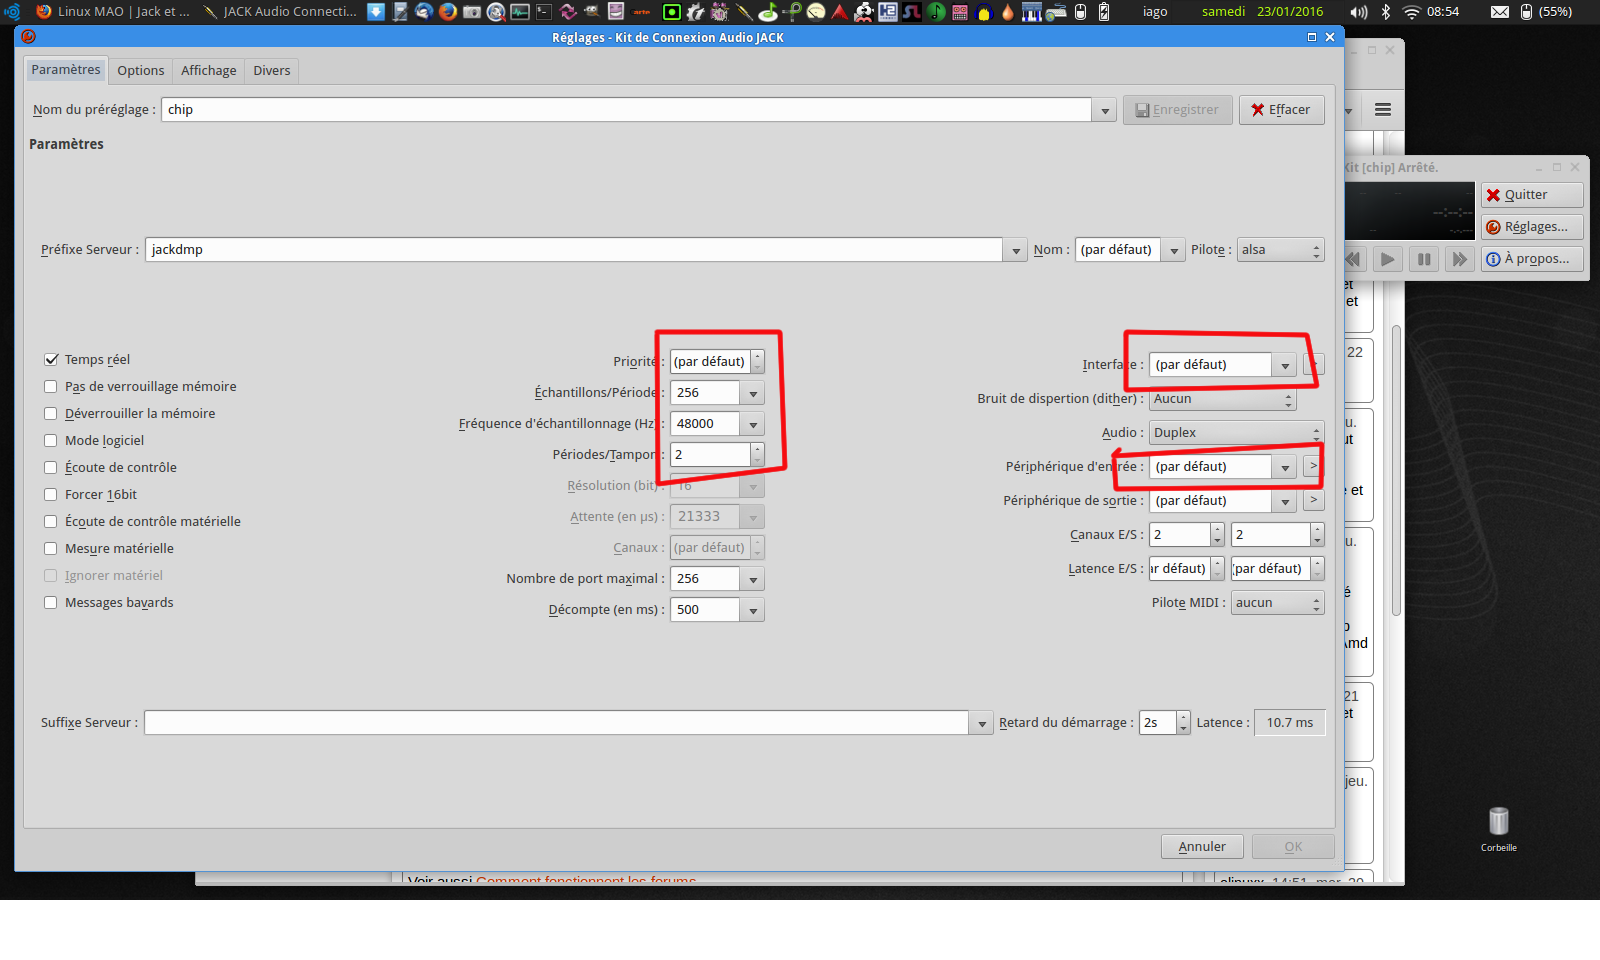Enable the Forcer 16bit checkbox
Image resolution: width=1600 pixels, height=960 pixels.
pyautogui.click(x=51, y=494)
